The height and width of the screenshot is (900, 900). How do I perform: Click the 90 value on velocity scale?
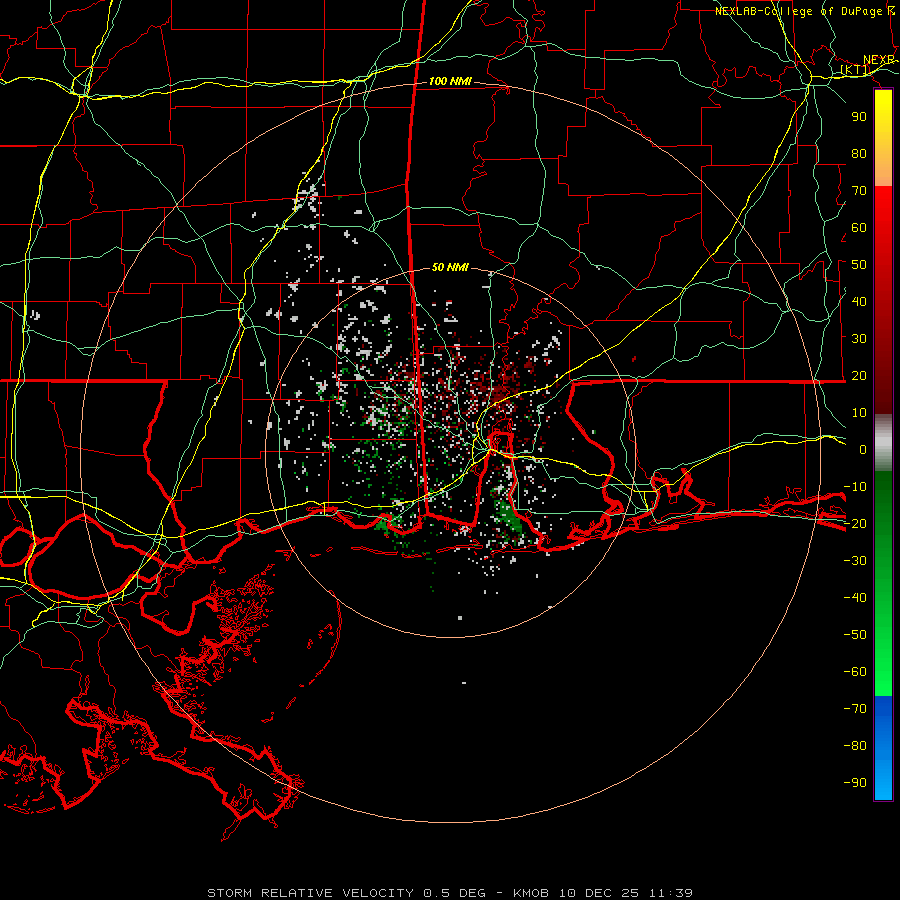[x=859, y=117]
